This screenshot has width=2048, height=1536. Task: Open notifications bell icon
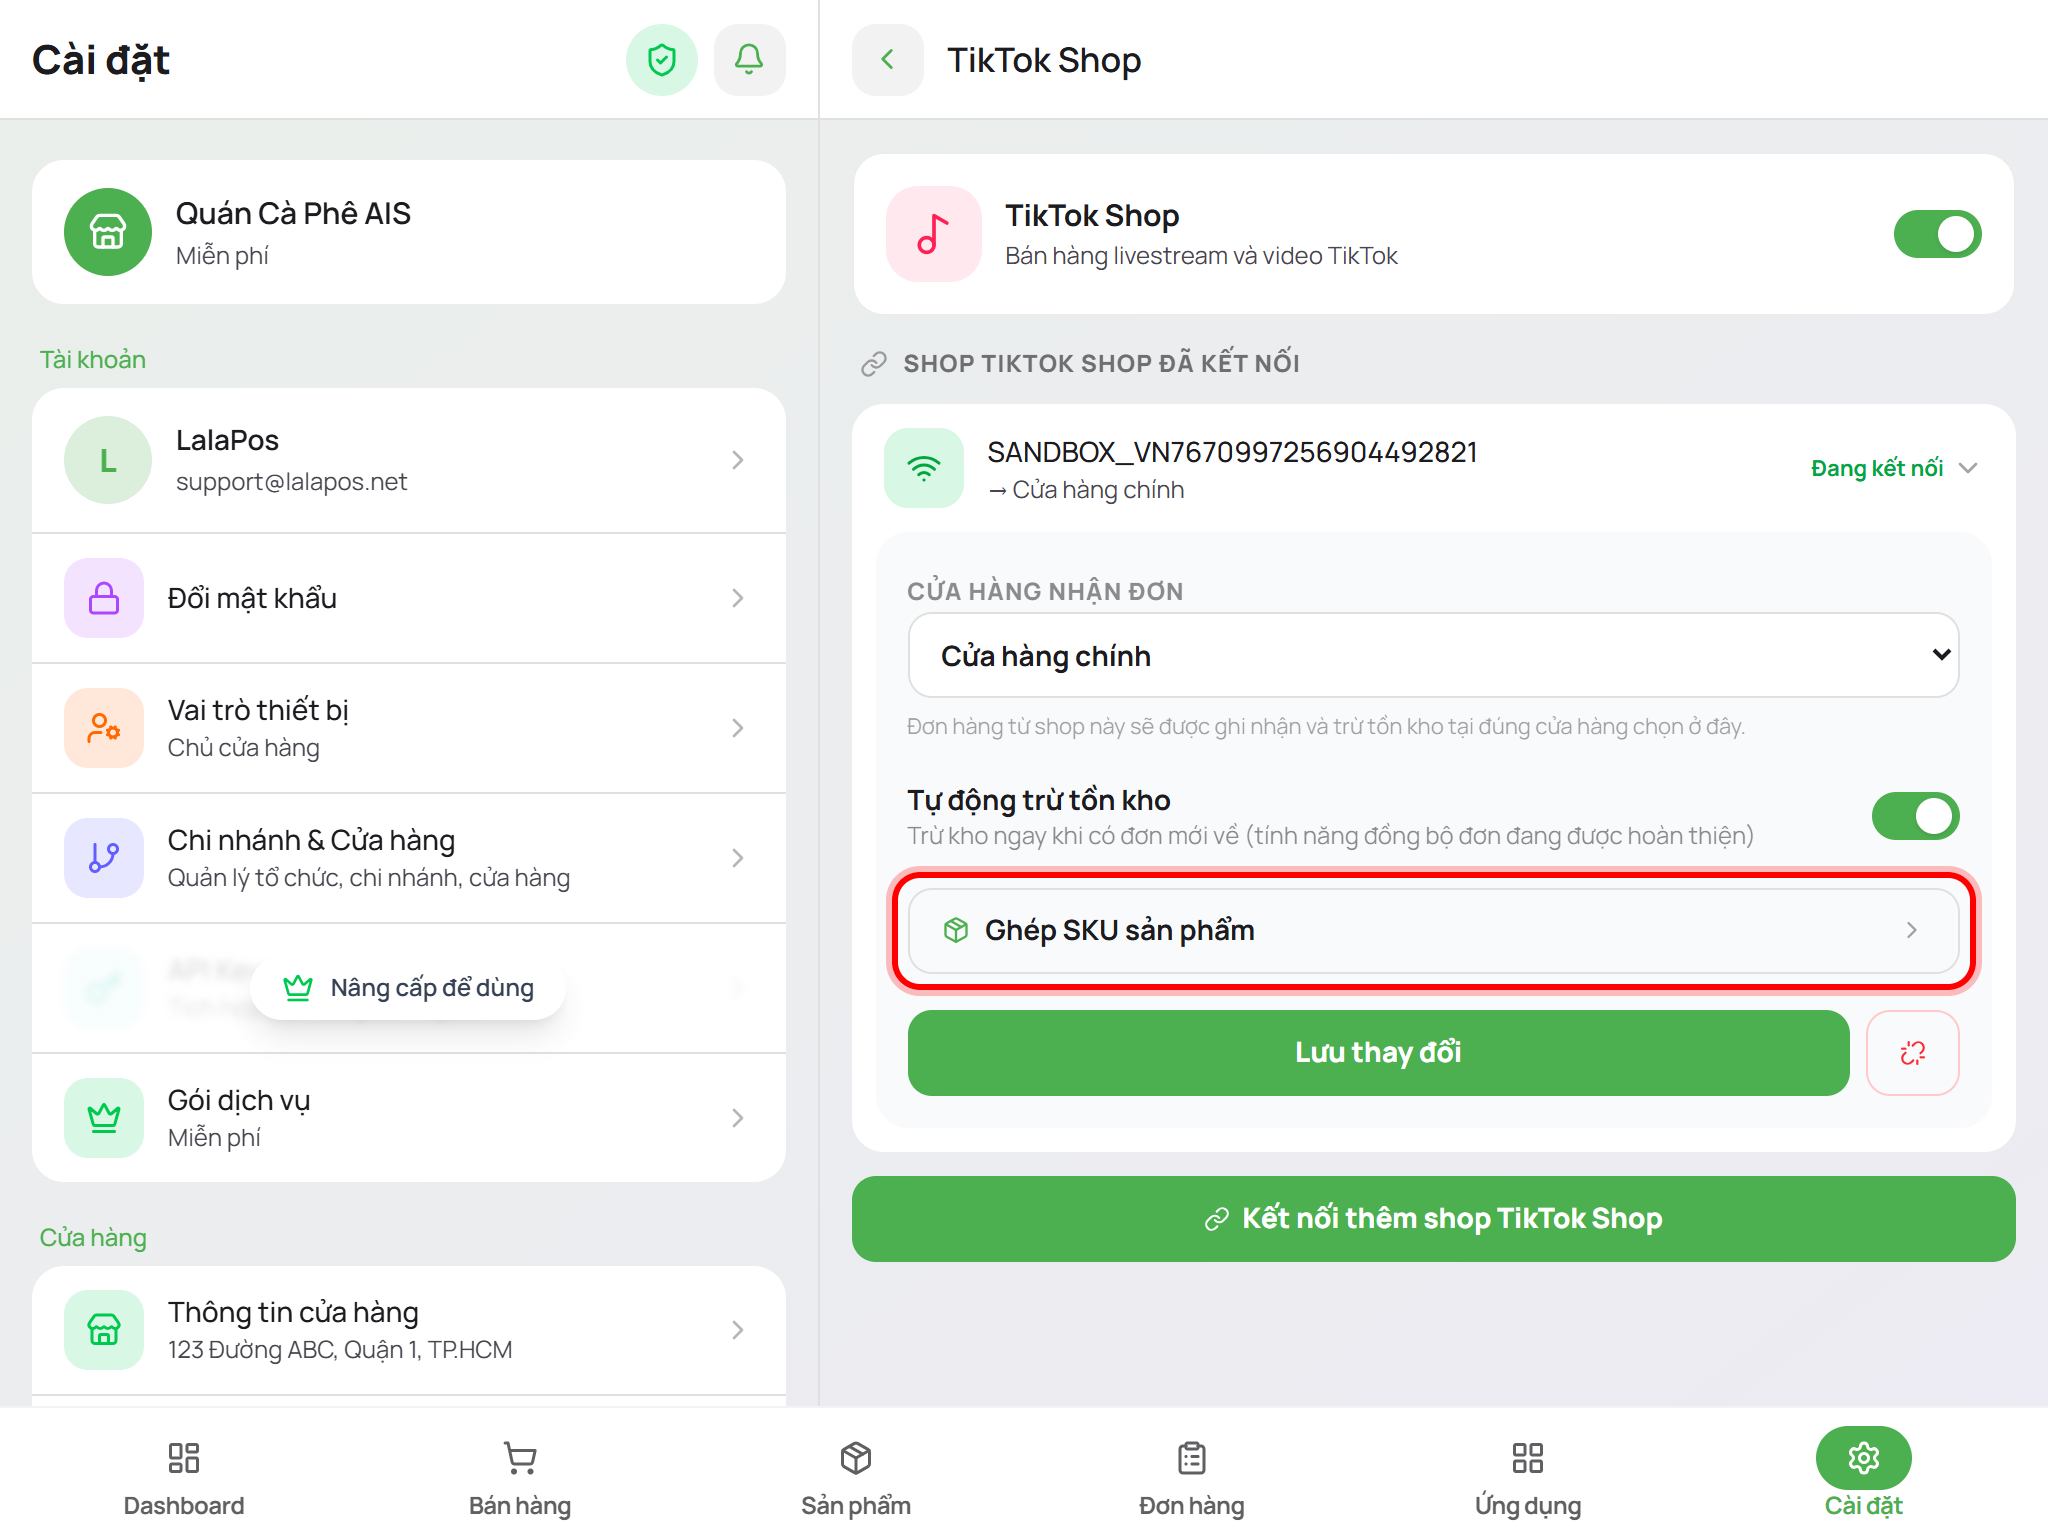[x=749, y=60]
